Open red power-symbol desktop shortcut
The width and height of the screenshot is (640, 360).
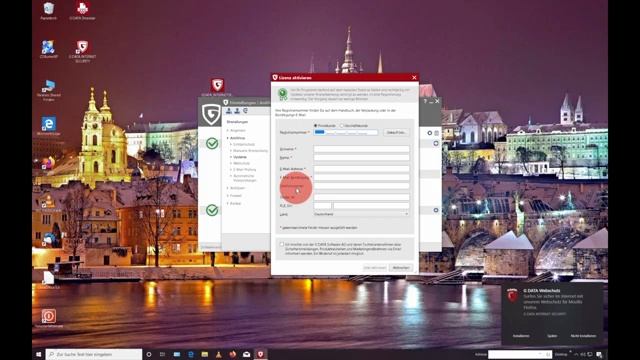(49, 318)
